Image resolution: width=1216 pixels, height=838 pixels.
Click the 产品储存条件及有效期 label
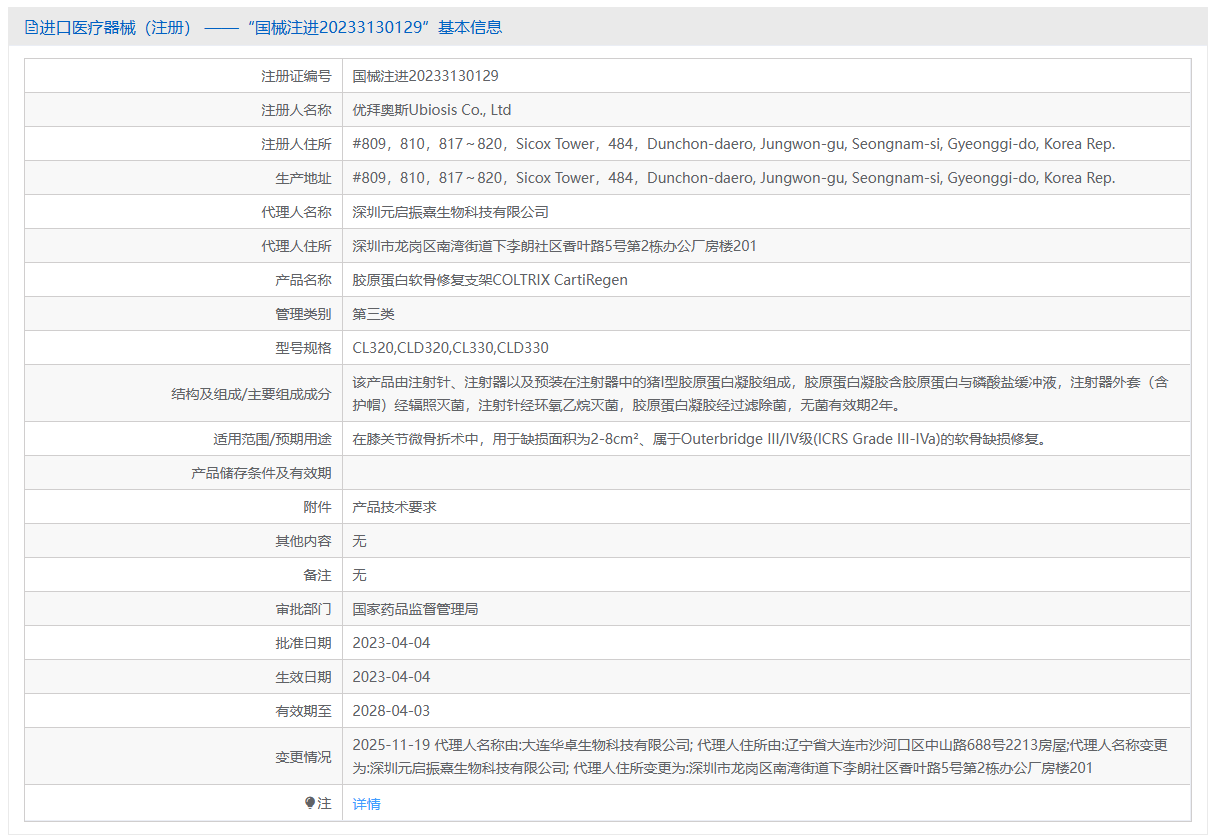(x=261, y=473)
